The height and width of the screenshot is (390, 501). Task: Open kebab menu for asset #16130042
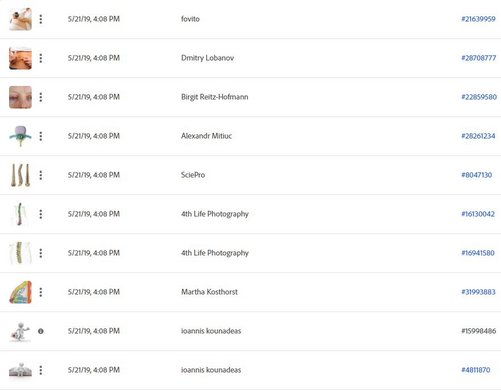41,214
